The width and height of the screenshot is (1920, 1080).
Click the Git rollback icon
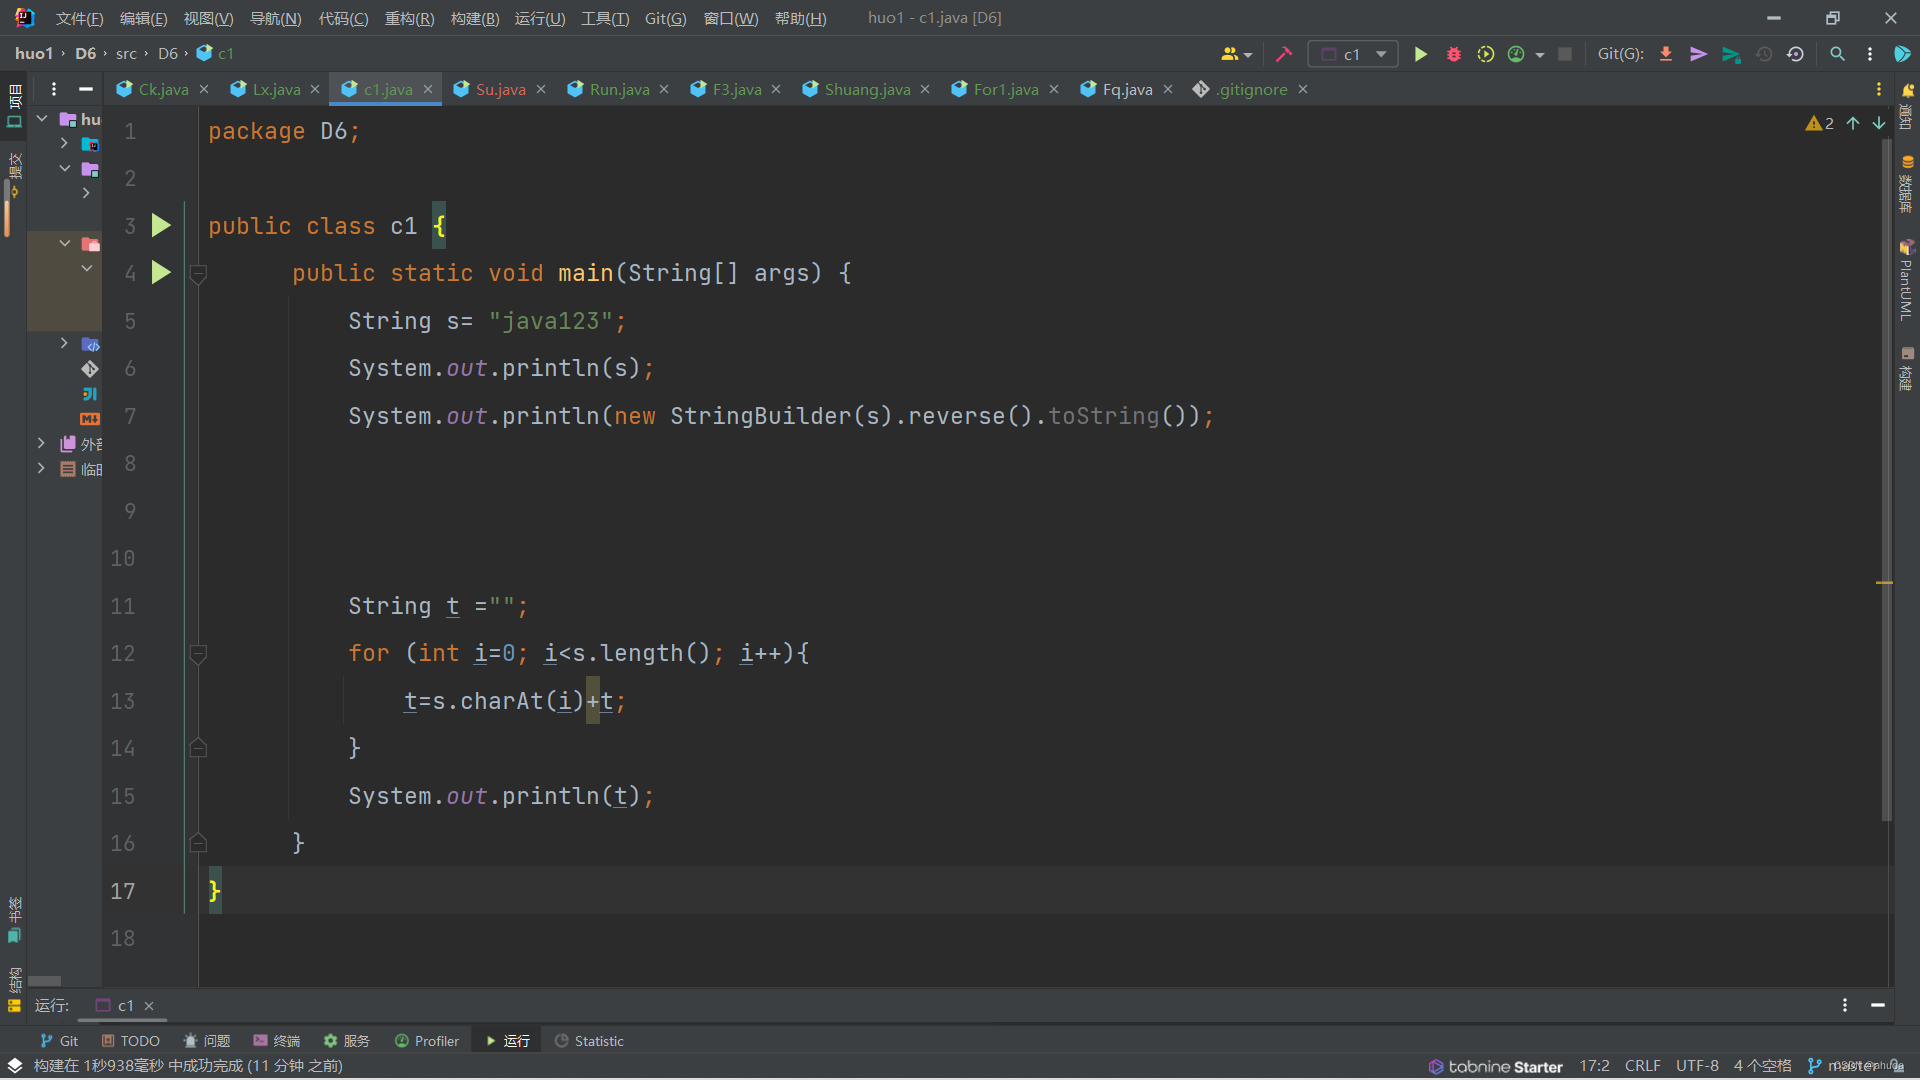click(1795, 54)
